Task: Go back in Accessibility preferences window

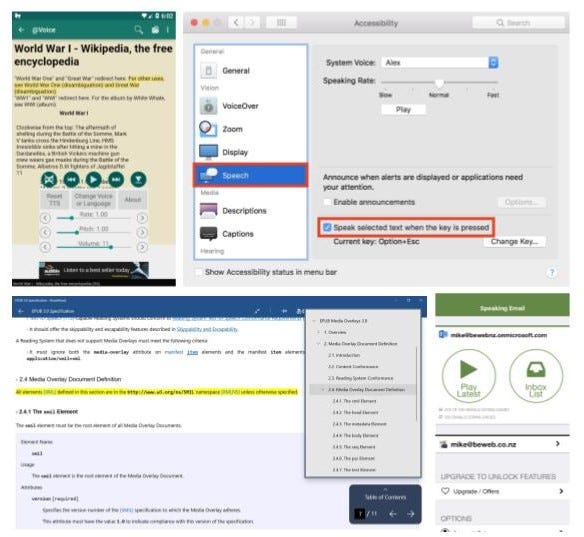Action: tap(236, 23)
